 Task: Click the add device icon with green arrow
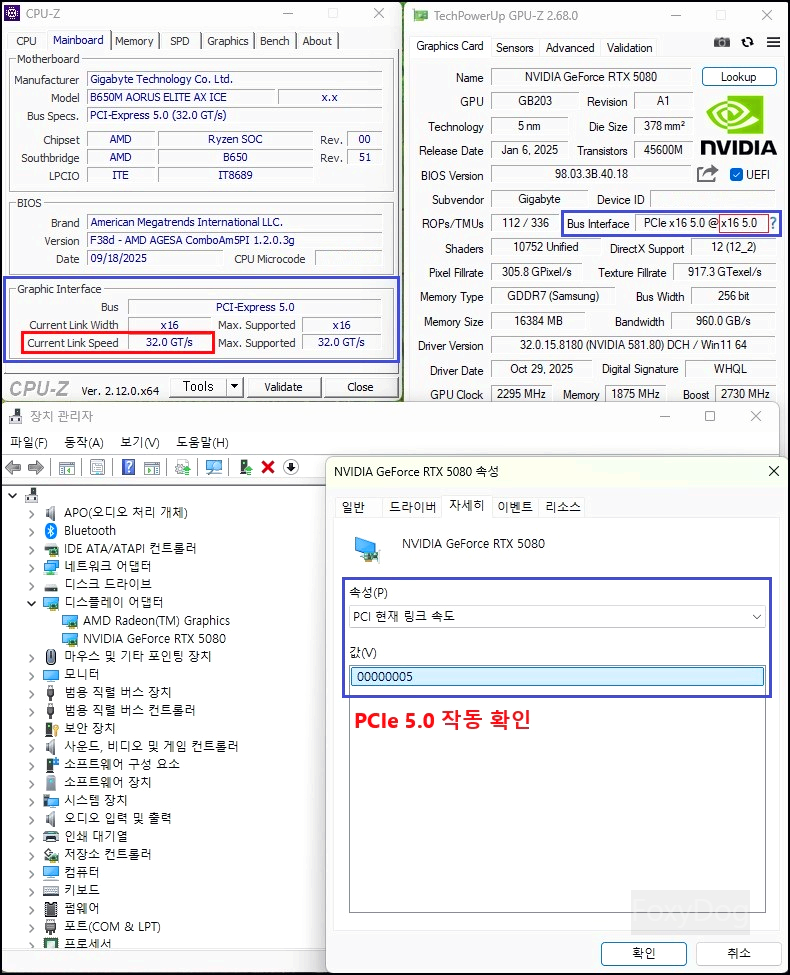pyautogui.click(x=246, y=467)
